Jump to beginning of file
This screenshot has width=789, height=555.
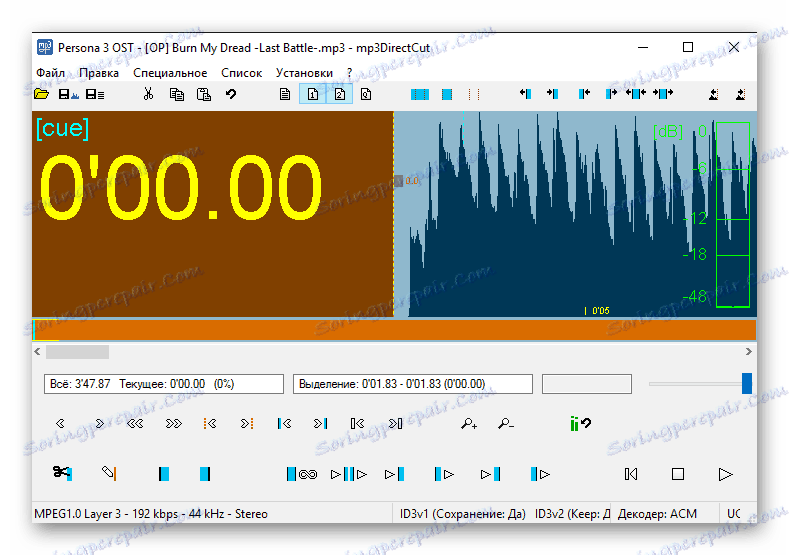[x=357, y=424]
